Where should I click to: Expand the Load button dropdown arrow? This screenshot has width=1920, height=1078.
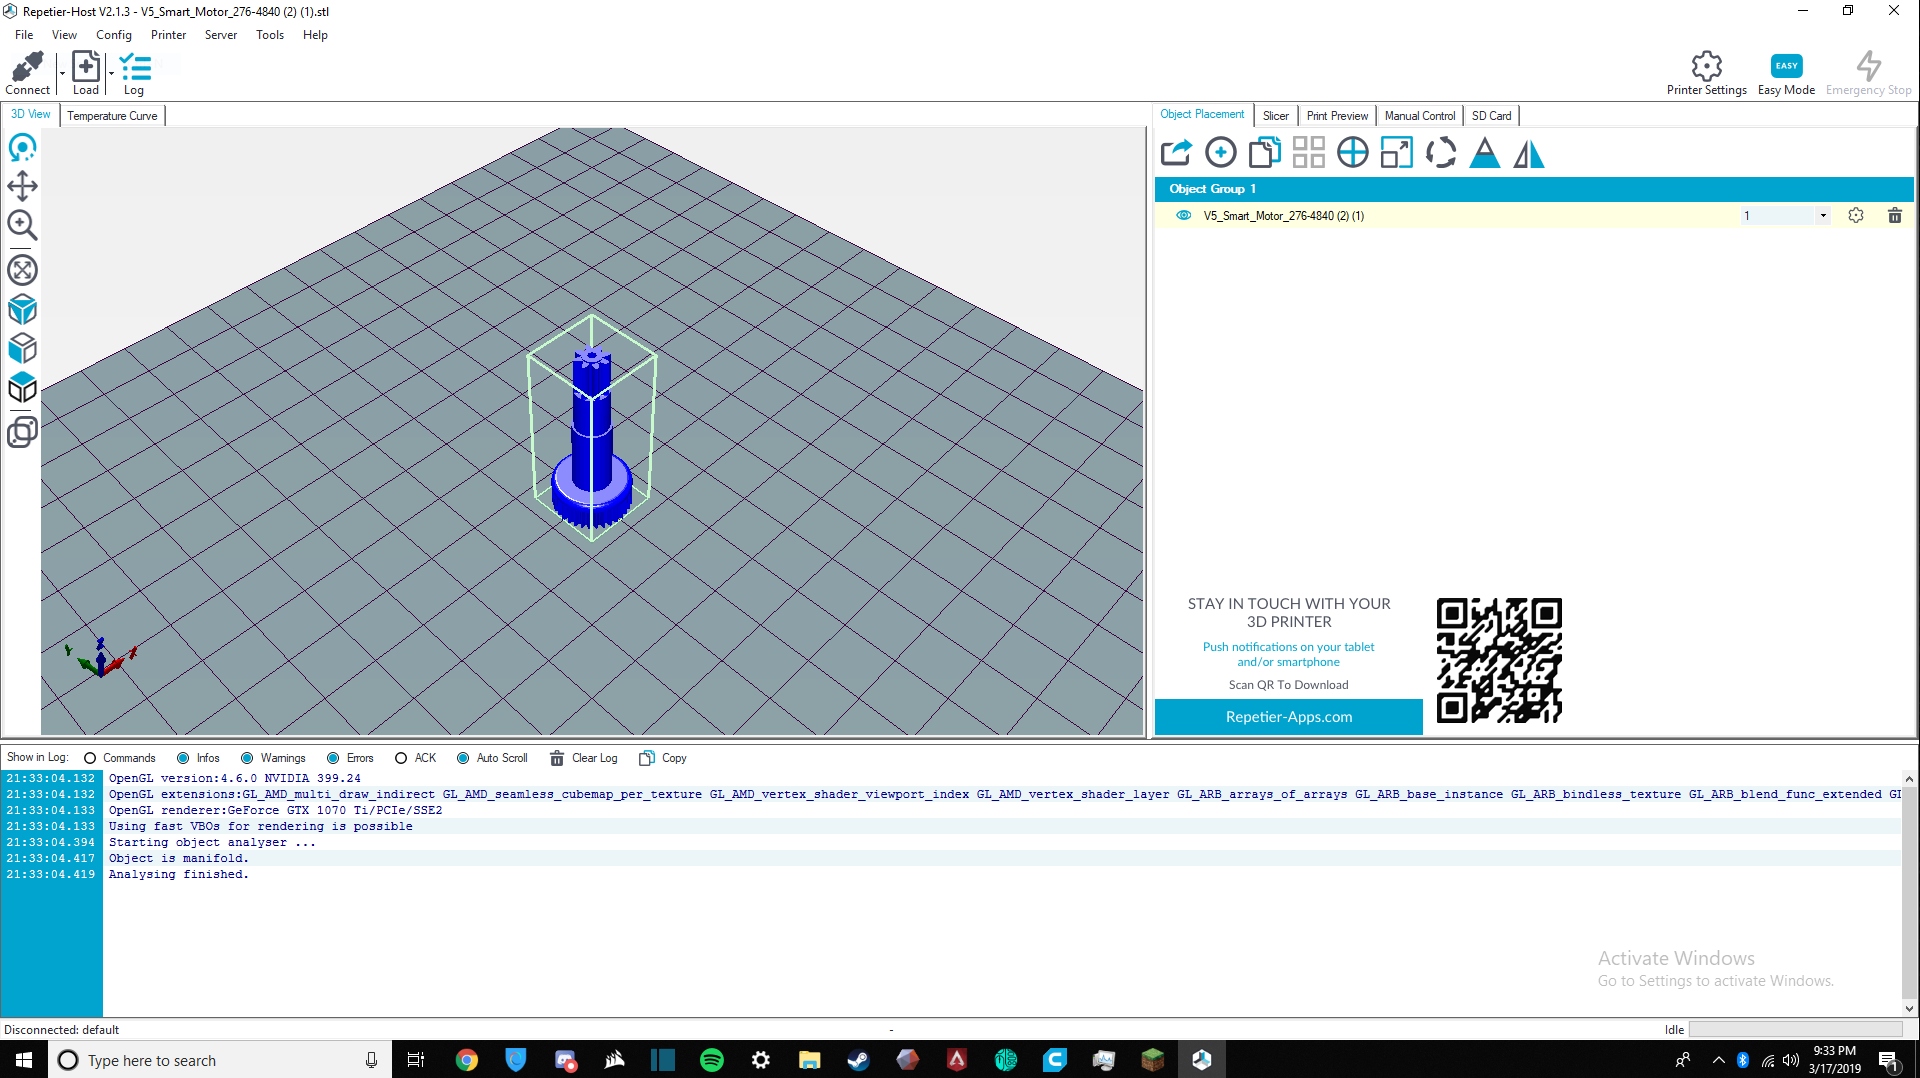tap(110, 73)
